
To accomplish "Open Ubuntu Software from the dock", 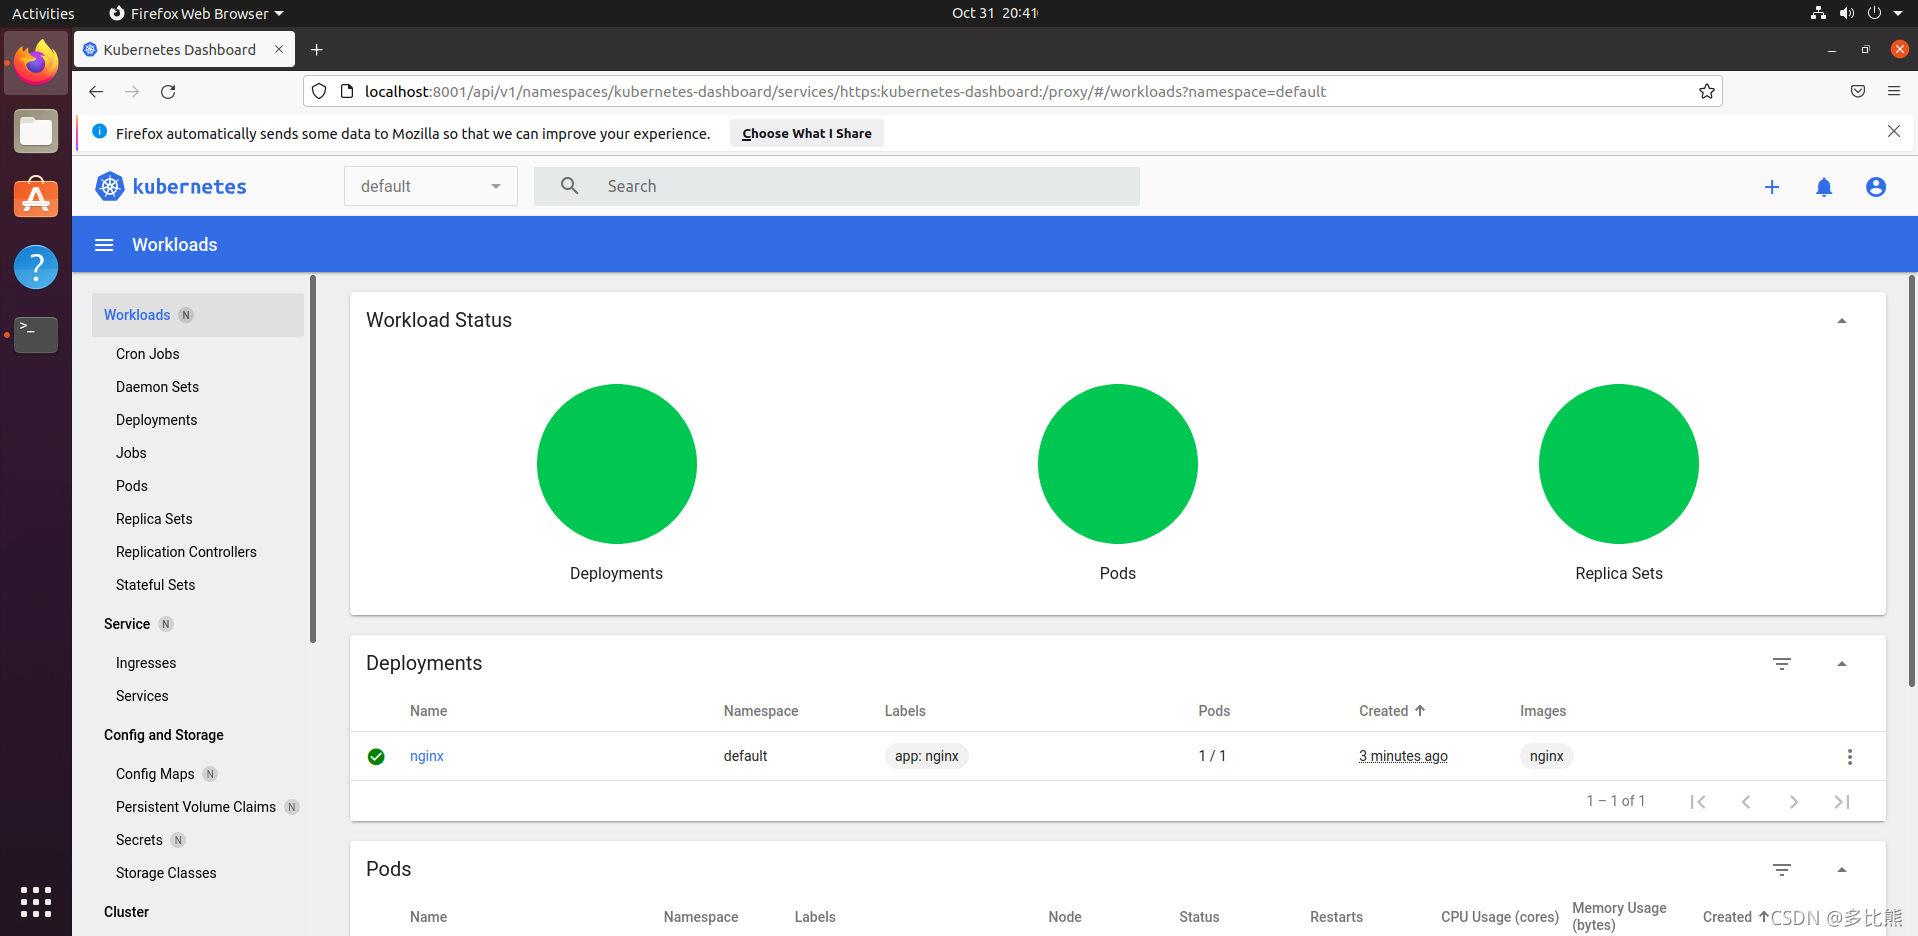I will (x=36, y=198).
